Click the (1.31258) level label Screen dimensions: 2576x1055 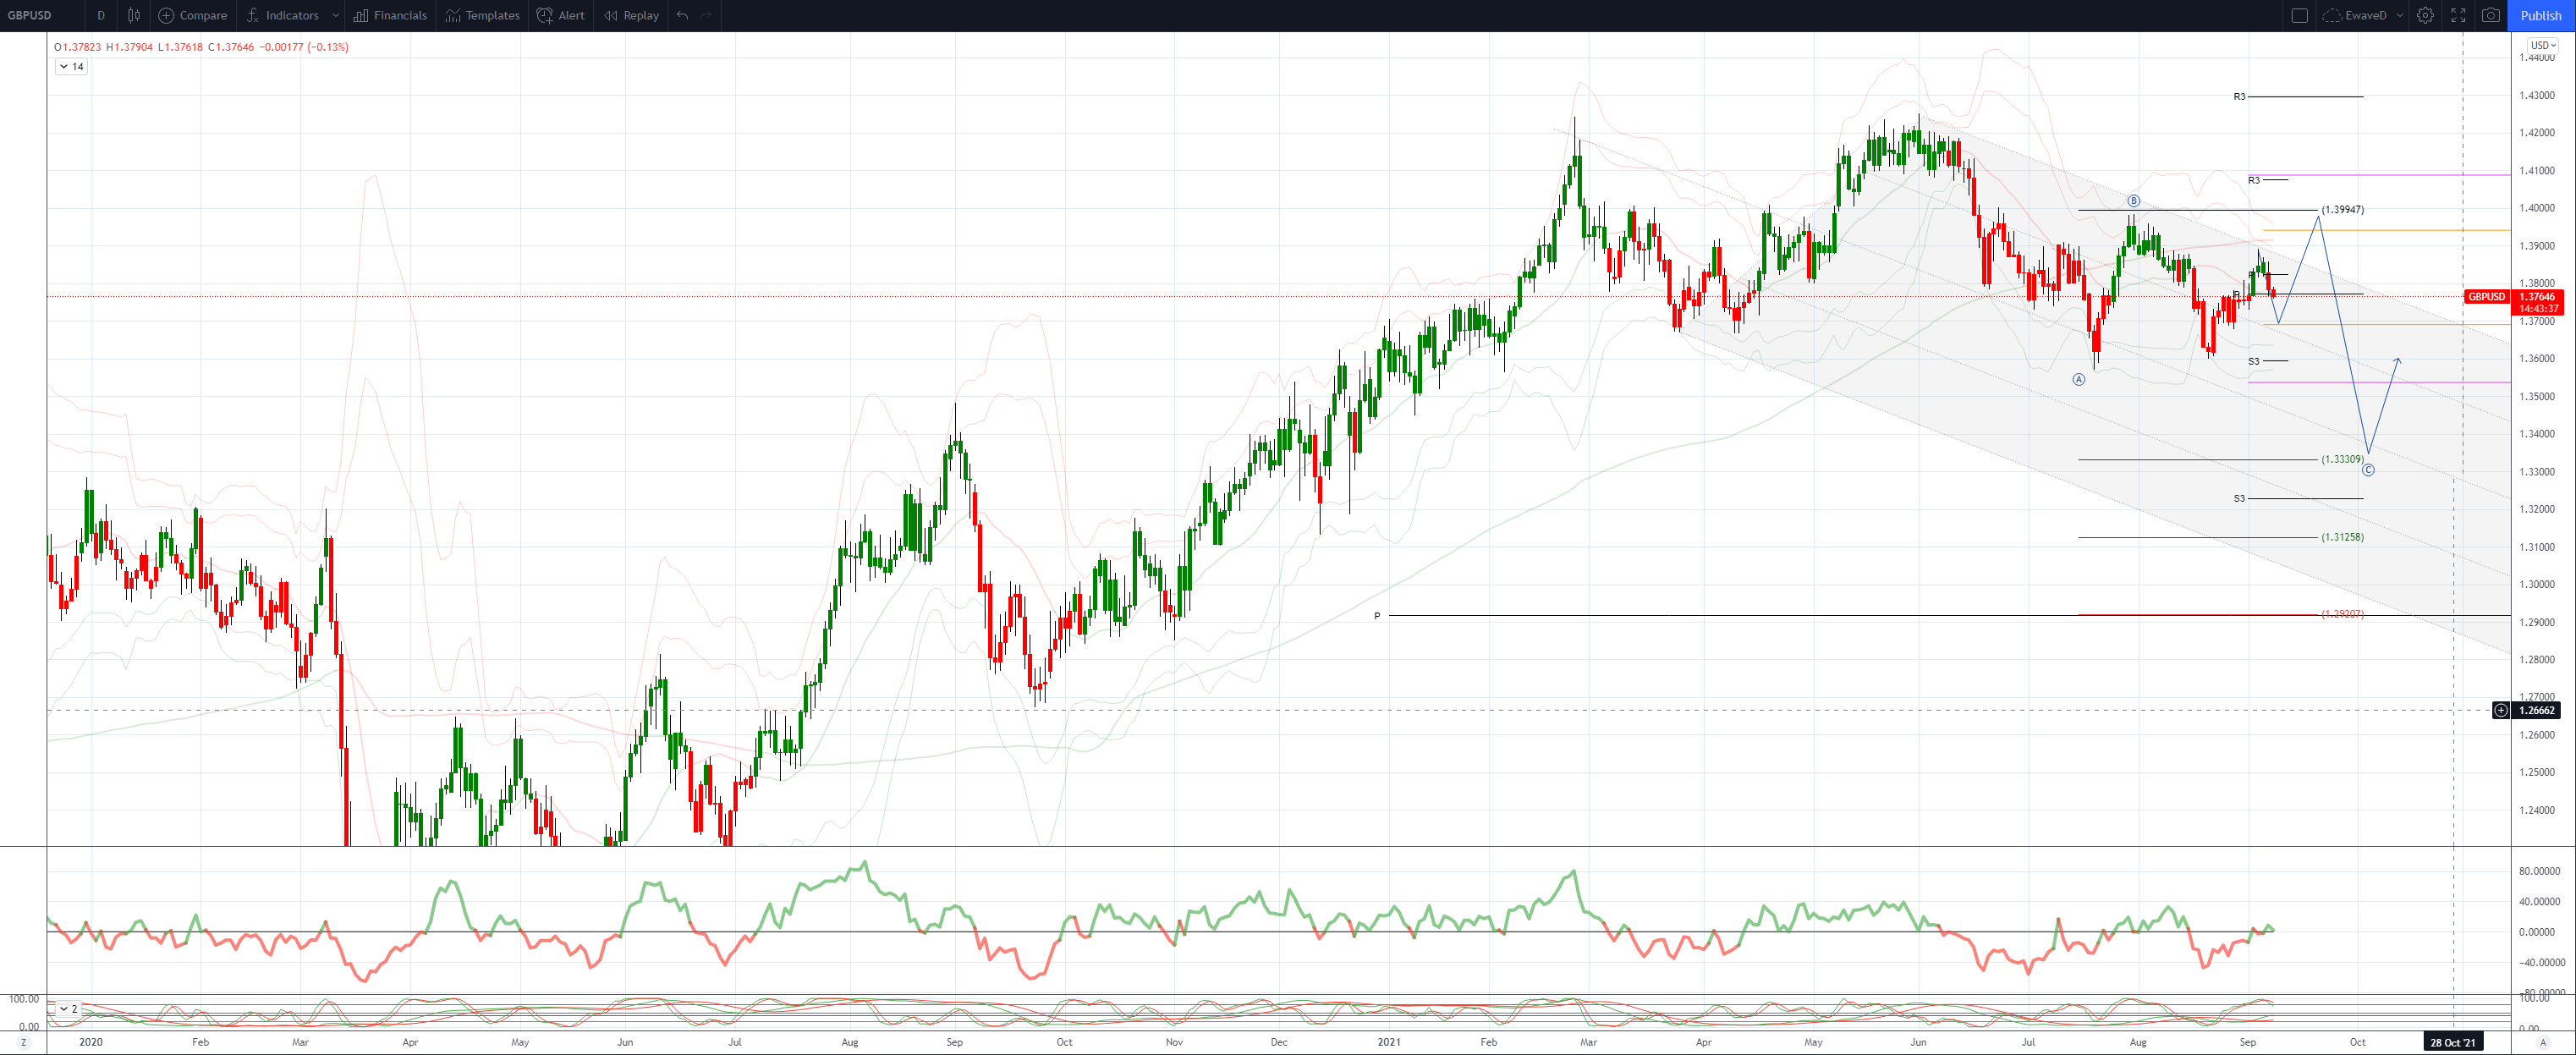[2343, 537]
